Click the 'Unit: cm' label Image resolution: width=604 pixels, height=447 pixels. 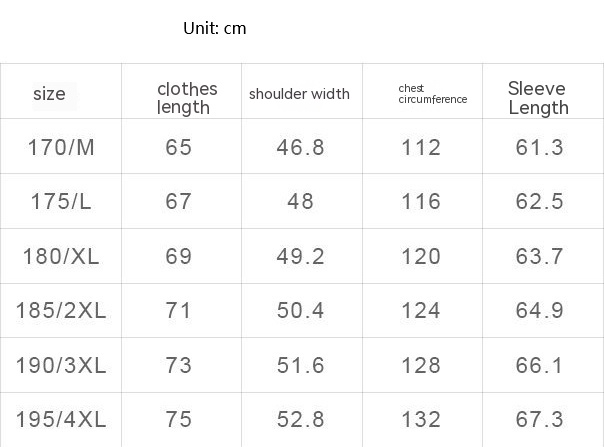pos(214,28)
